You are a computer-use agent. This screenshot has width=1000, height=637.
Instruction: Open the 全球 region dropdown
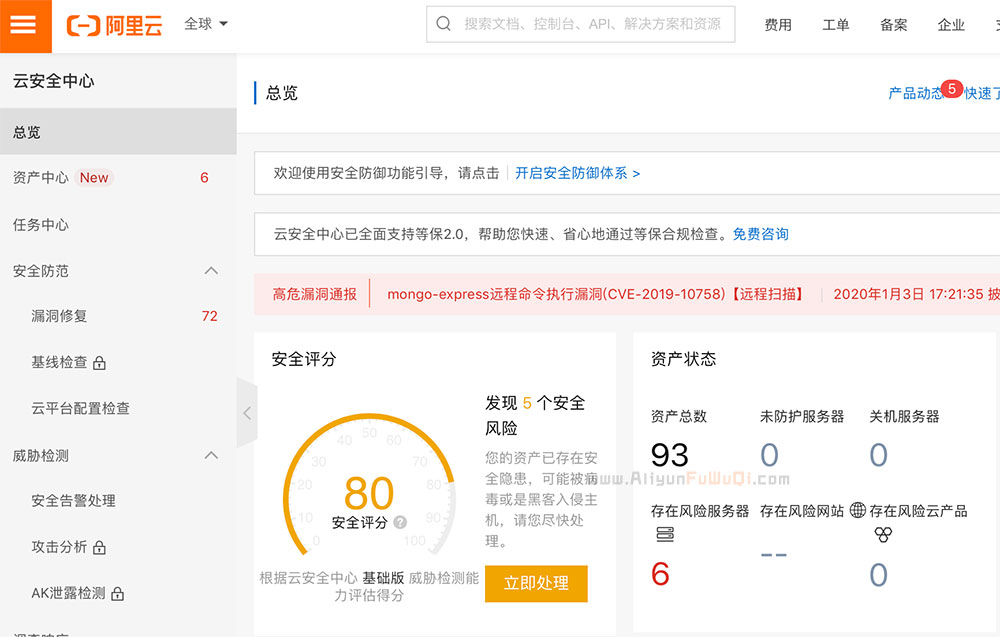[205, 24]
